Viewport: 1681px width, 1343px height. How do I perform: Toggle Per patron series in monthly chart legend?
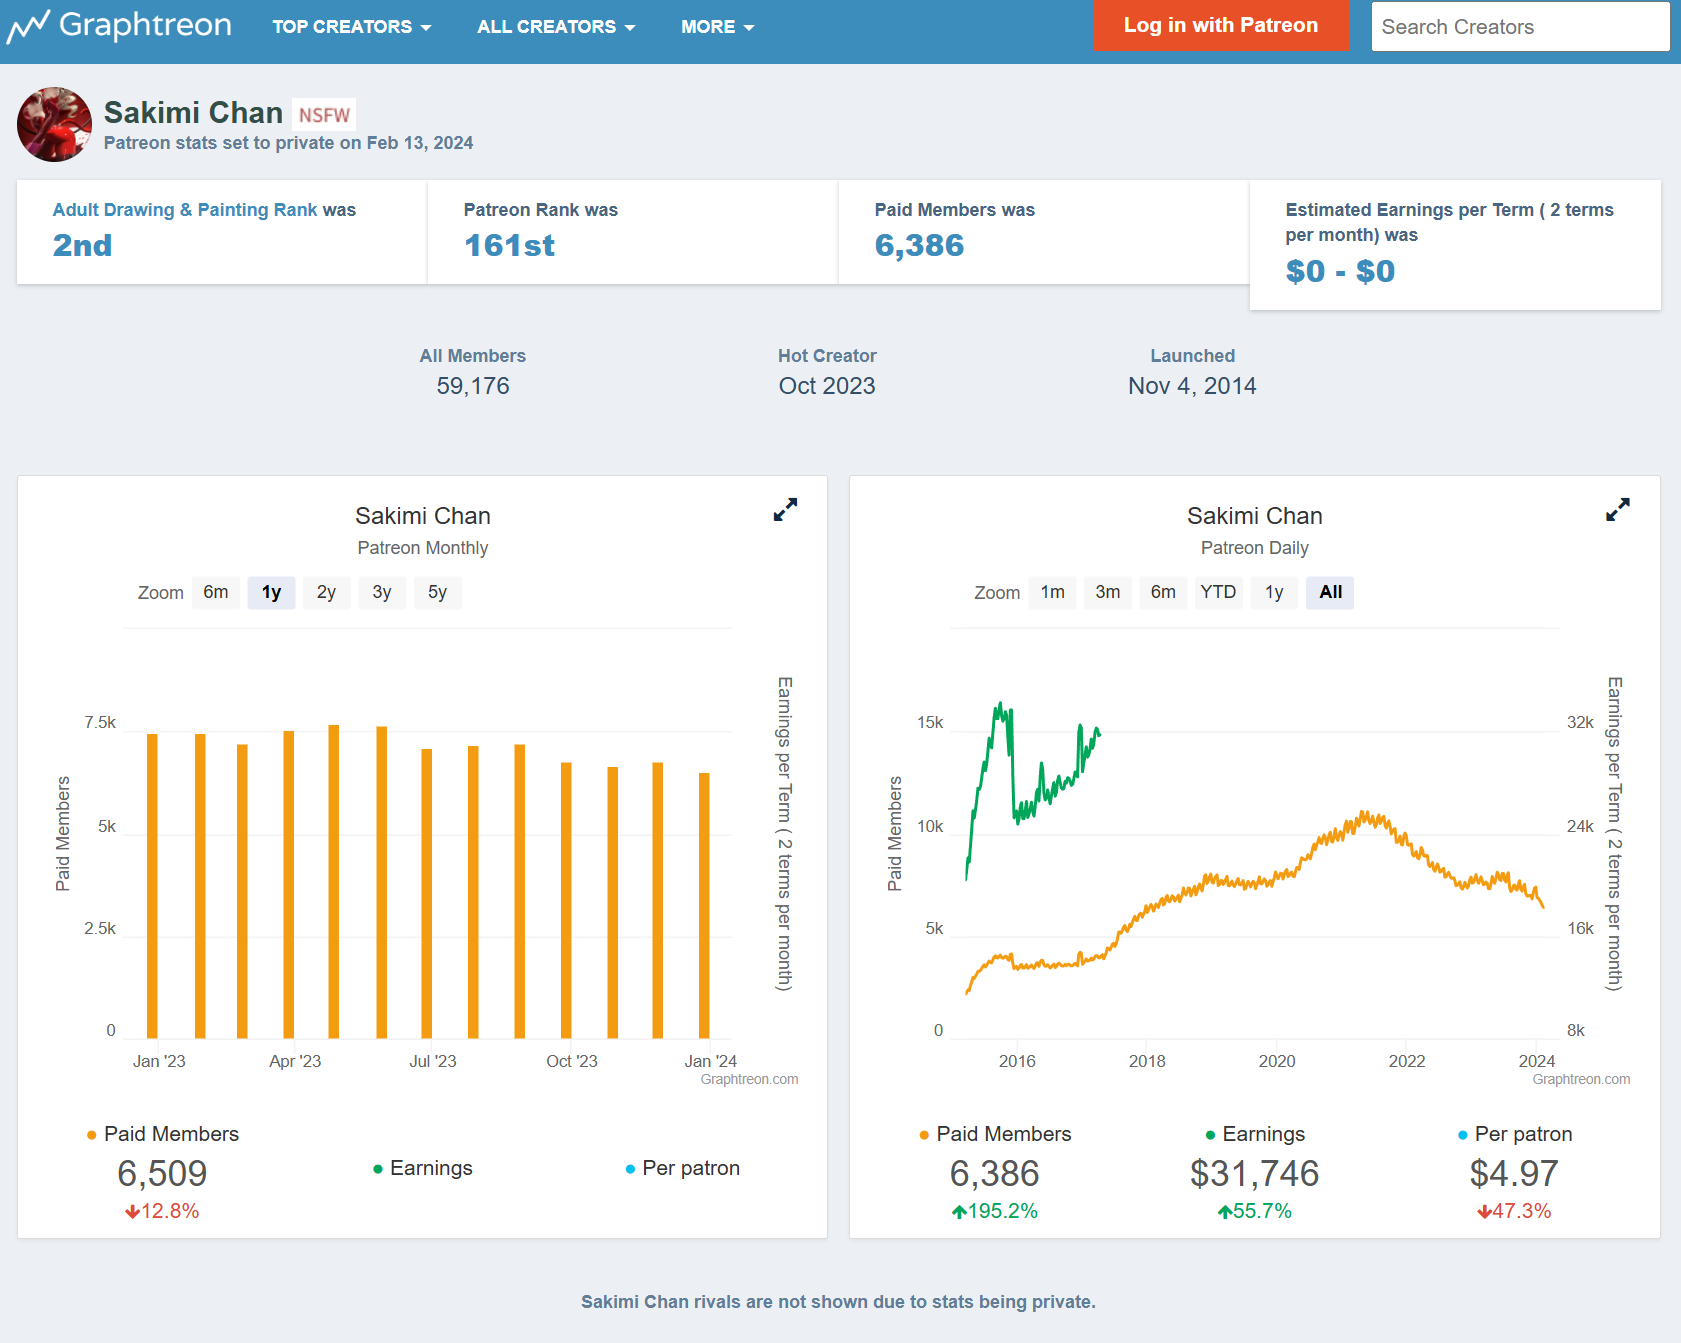[682, 1168]
